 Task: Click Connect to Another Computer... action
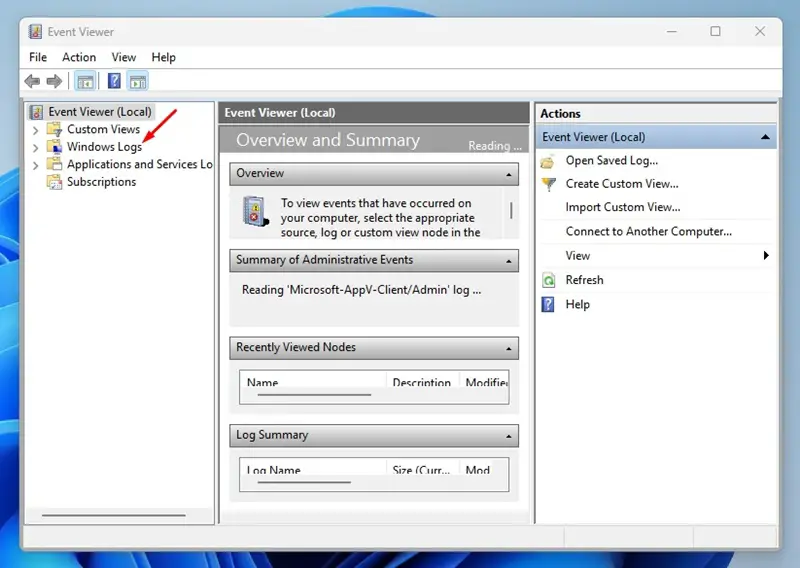[x=648, y=231]
